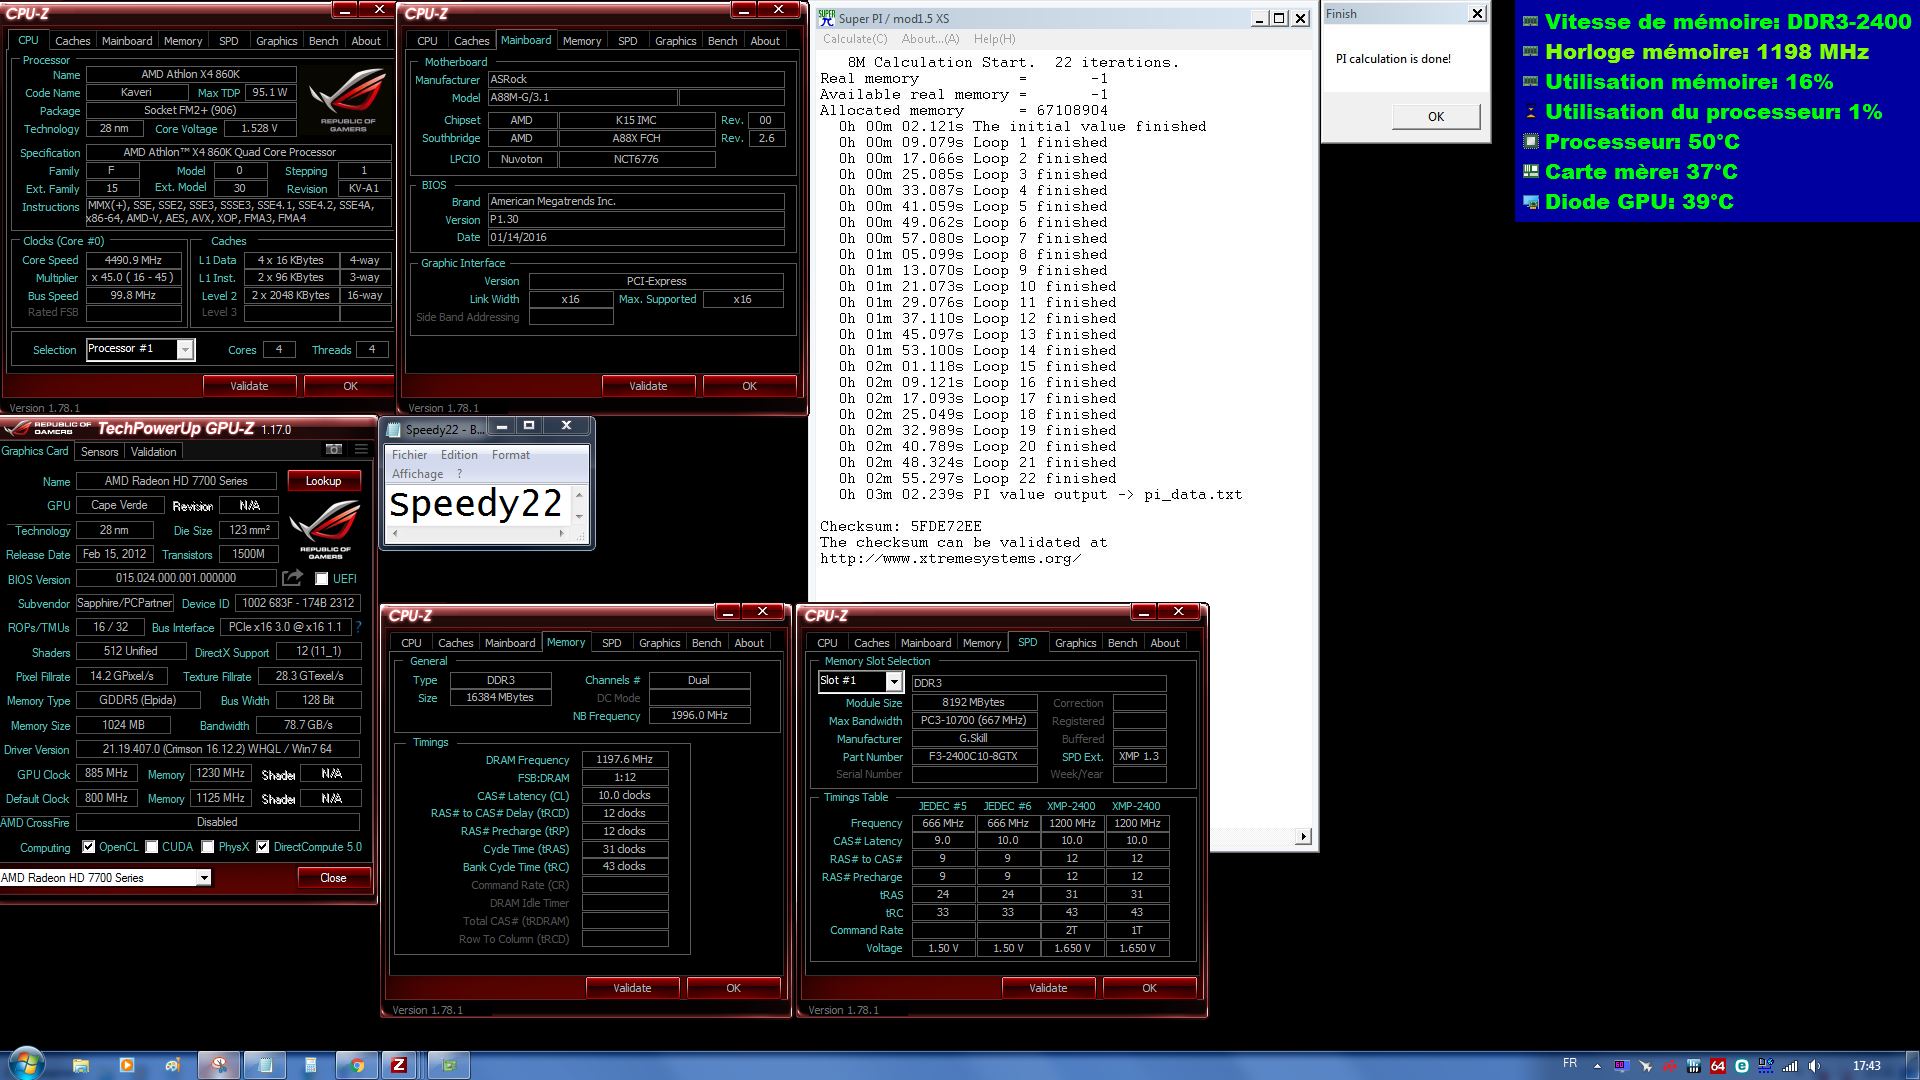Viewport: 1920px width, 1080px height.
Task: Click the BIOS export share icon in GPU-Z
Action: point(292,578)
